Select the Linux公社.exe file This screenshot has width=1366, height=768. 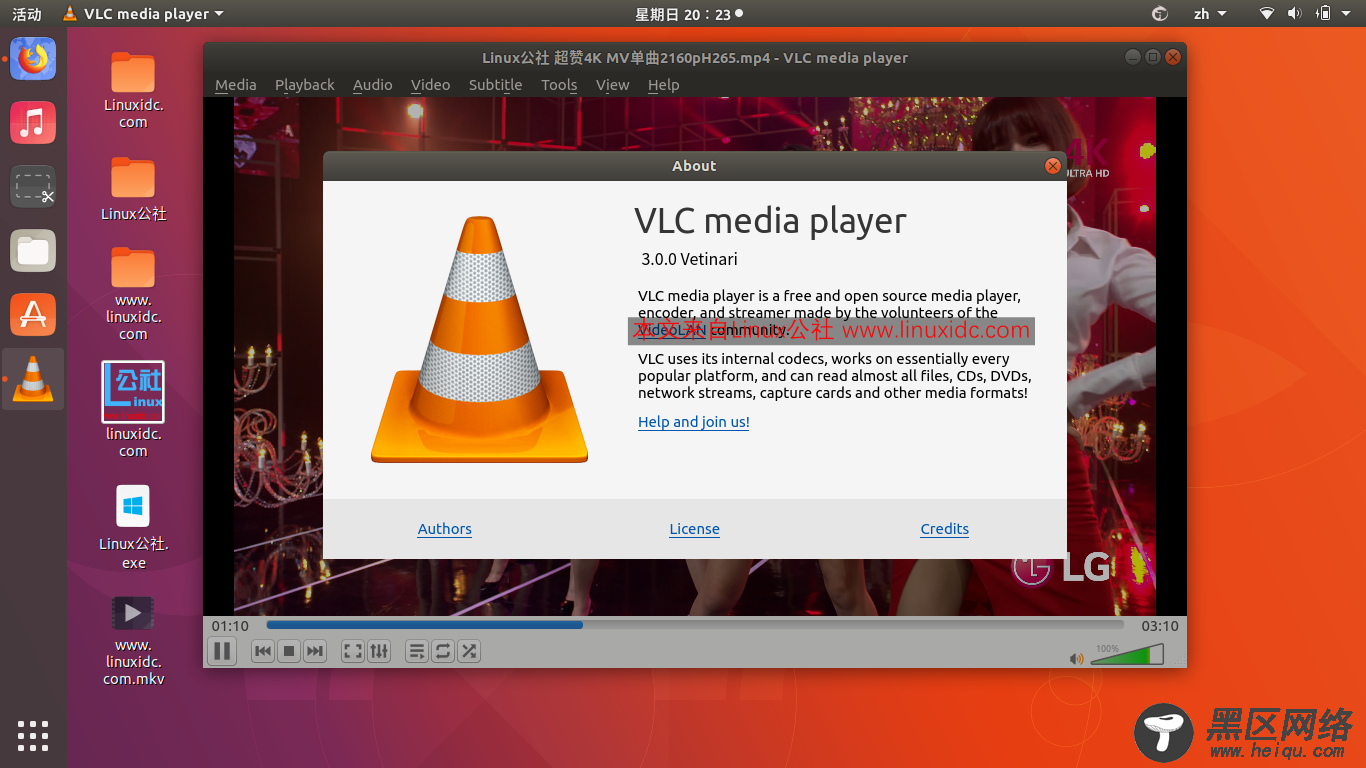(x=134, y=526)
